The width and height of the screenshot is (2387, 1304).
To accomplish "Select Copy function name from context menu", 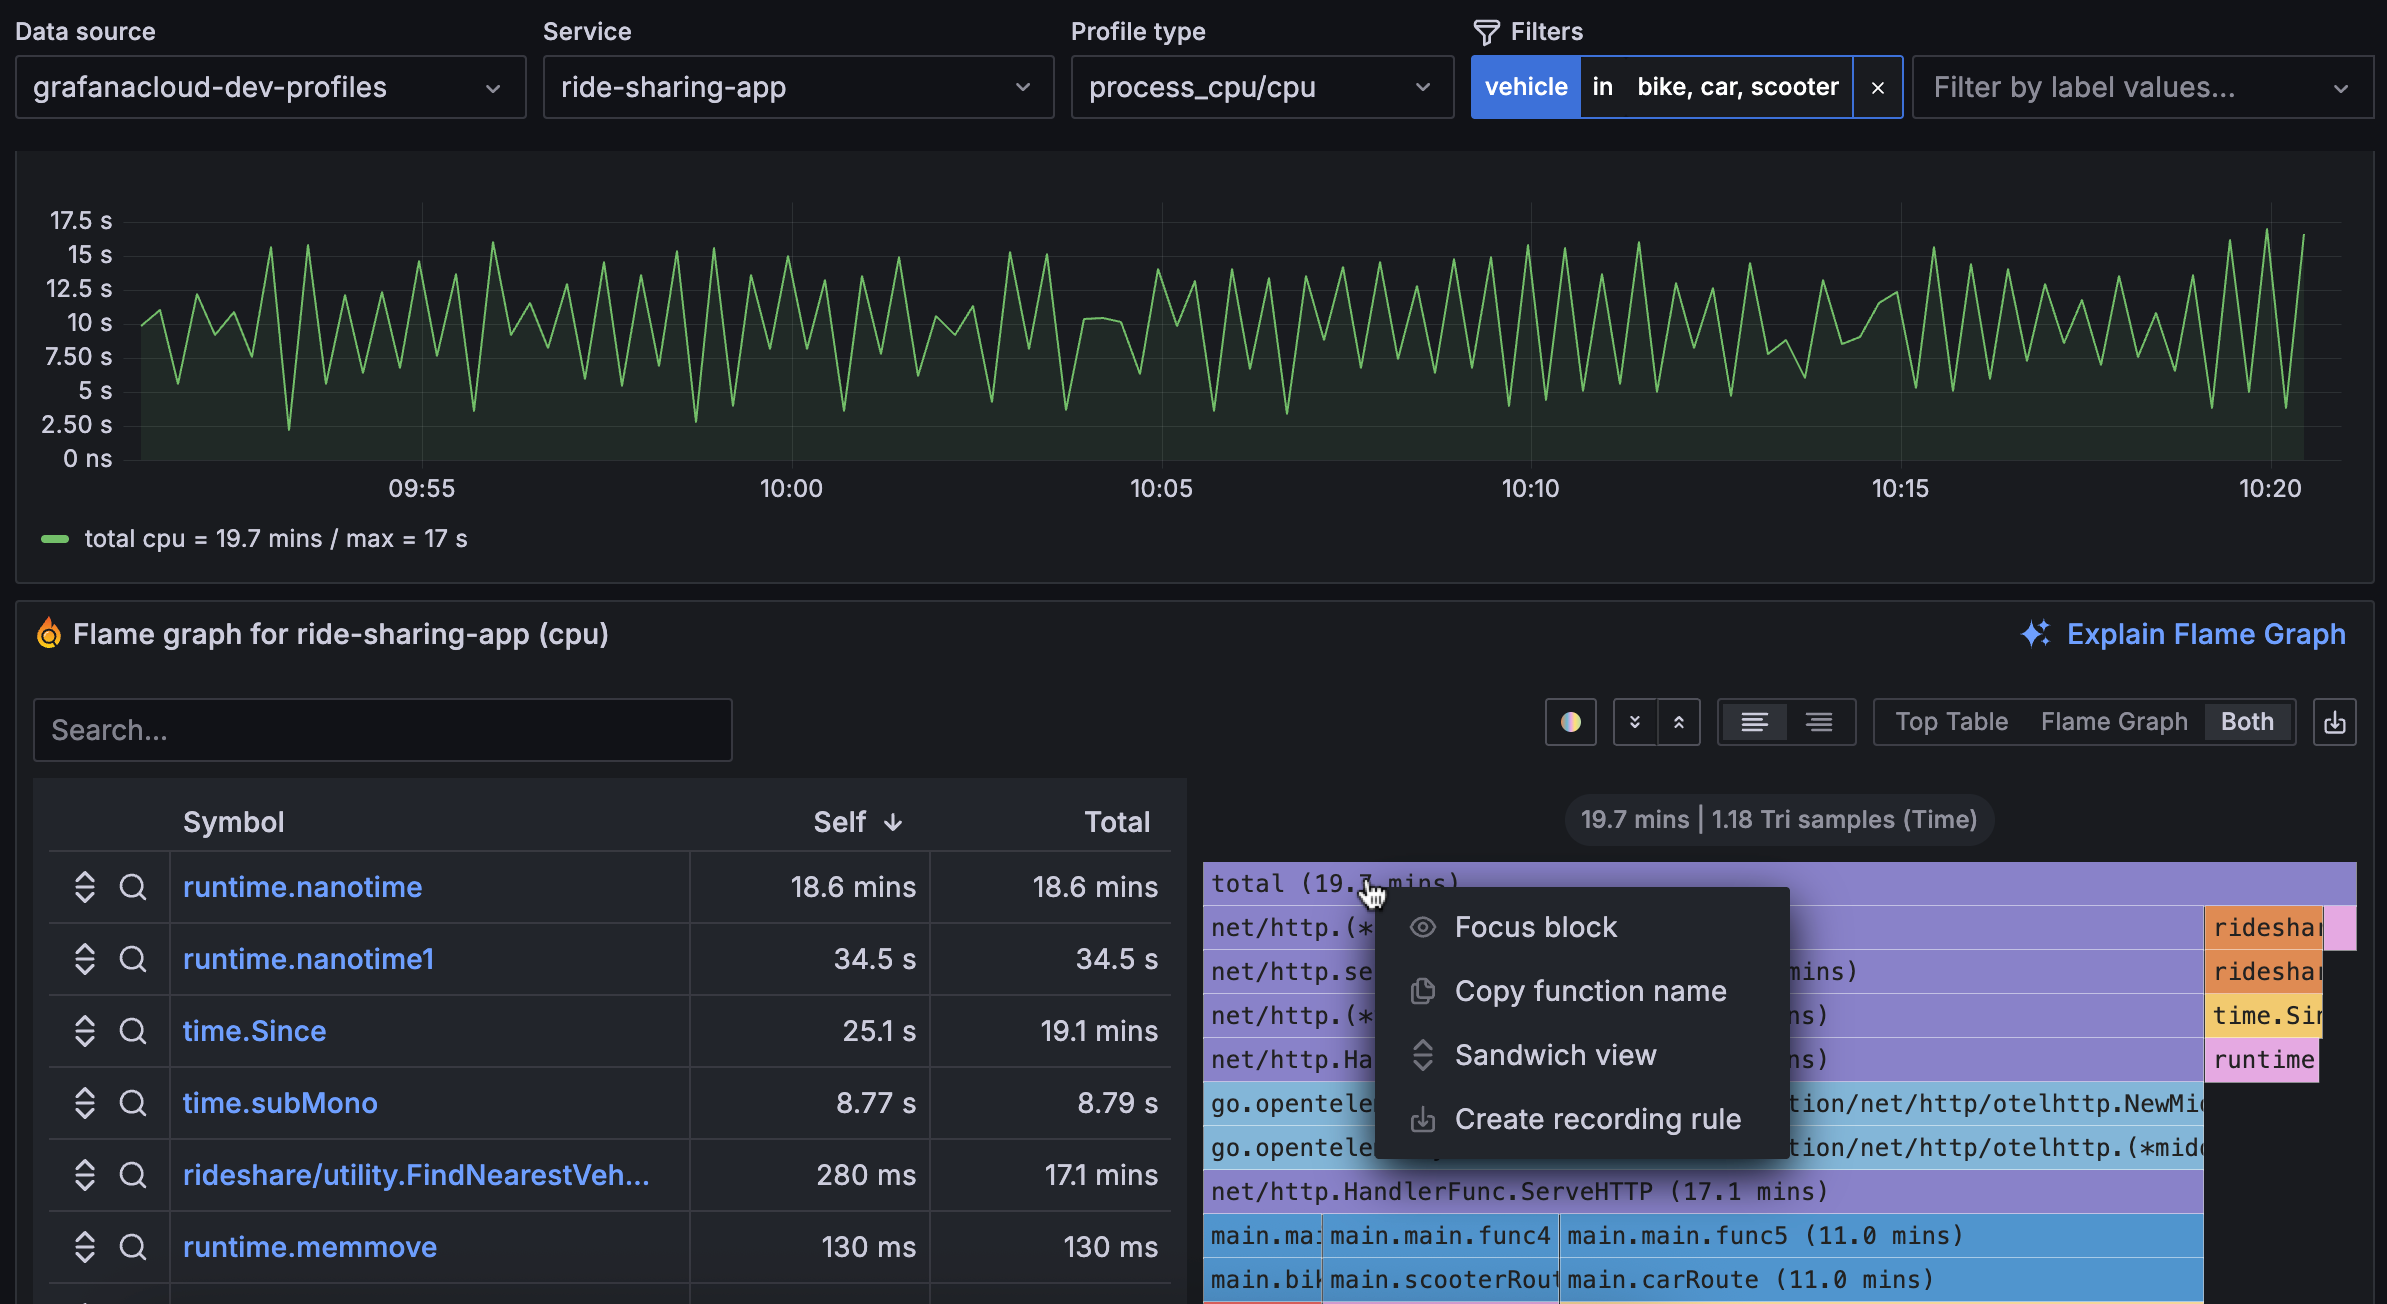I will (x=1590, y=991).
